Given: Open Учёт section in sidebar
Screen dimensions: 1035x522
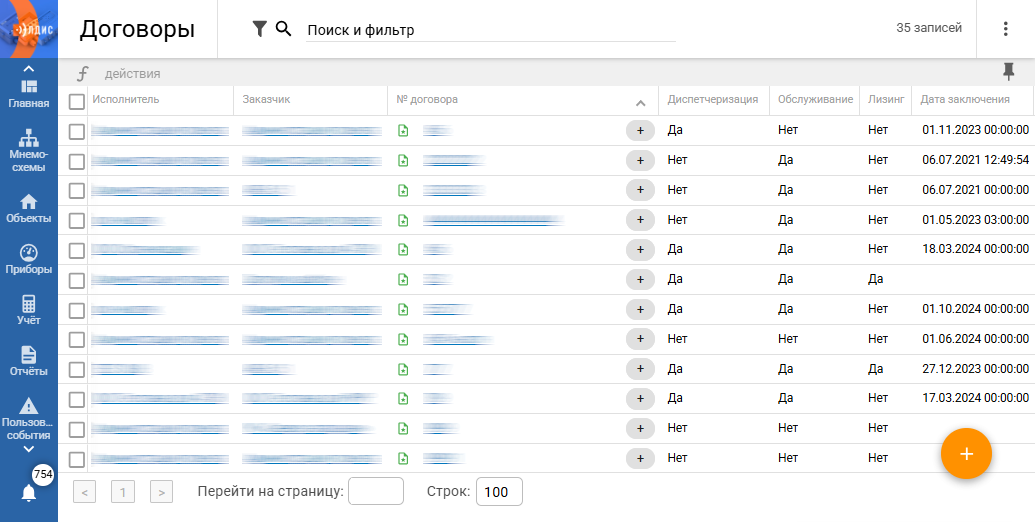Looking at the screenshot, I should [29, 310].
